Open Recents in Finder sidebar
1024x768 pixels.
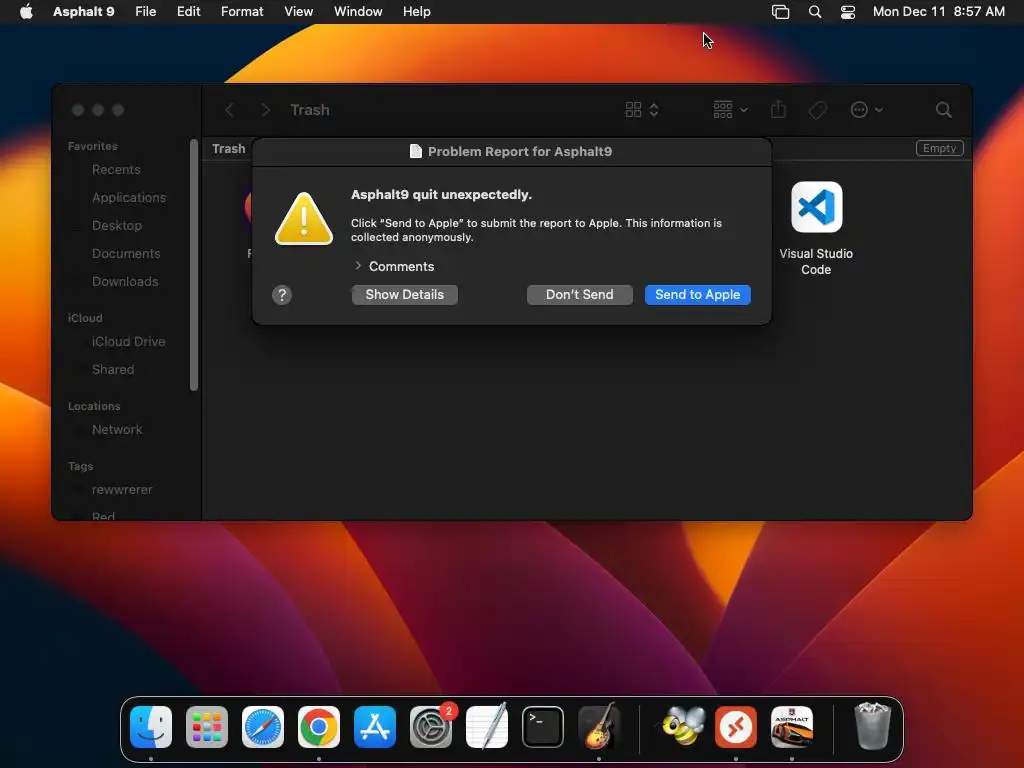(116, 170)
